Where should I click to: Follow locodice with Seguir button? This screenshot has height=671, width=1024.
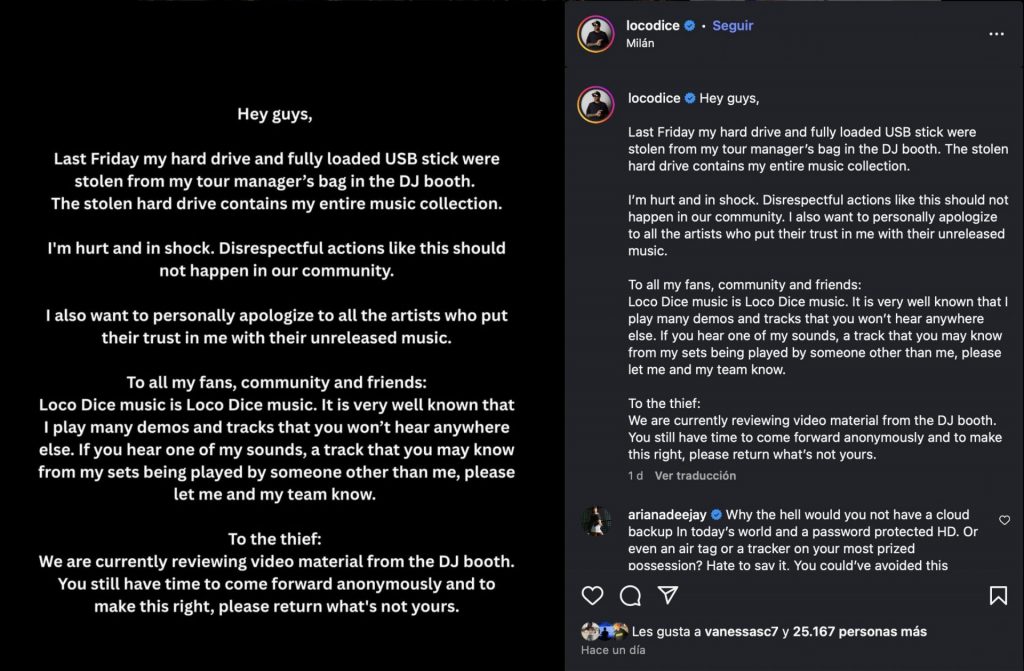tap(732, 26)
